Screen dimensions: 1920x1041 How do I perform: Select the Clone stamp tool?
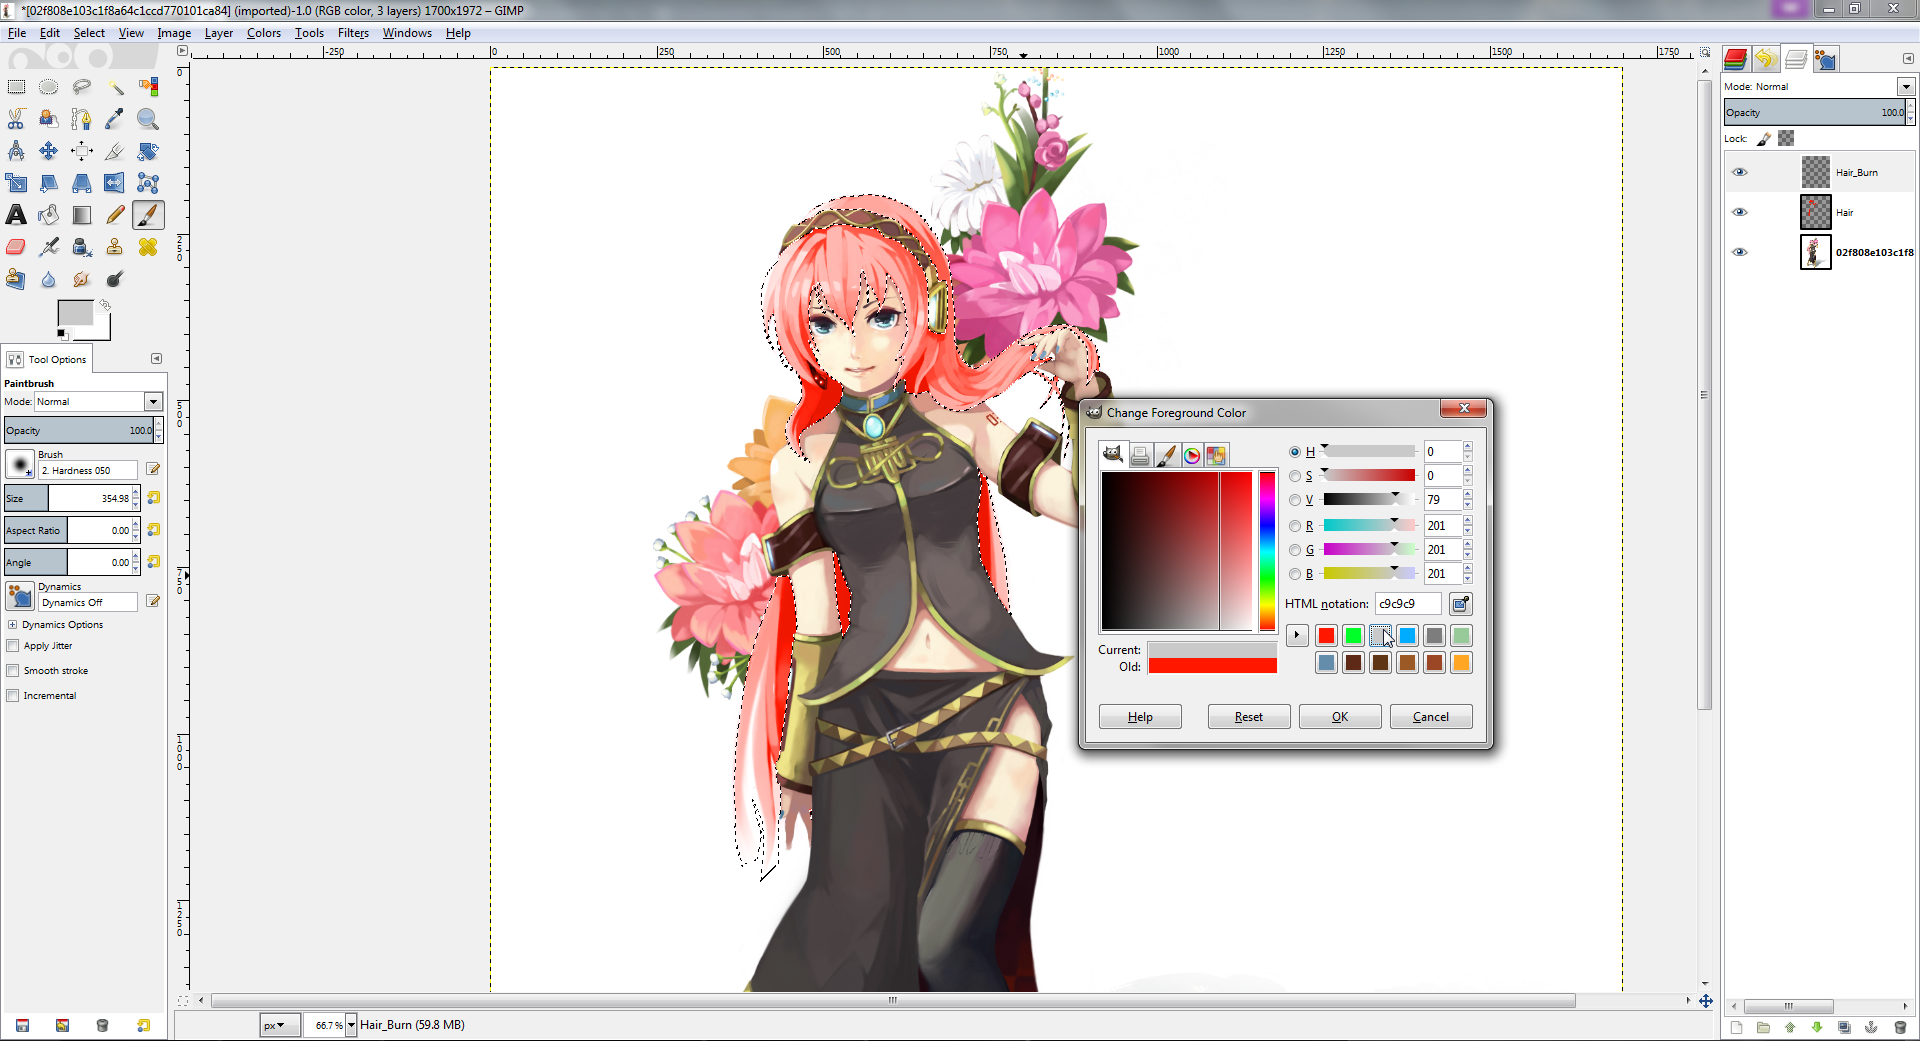click(x=115, y=247)
